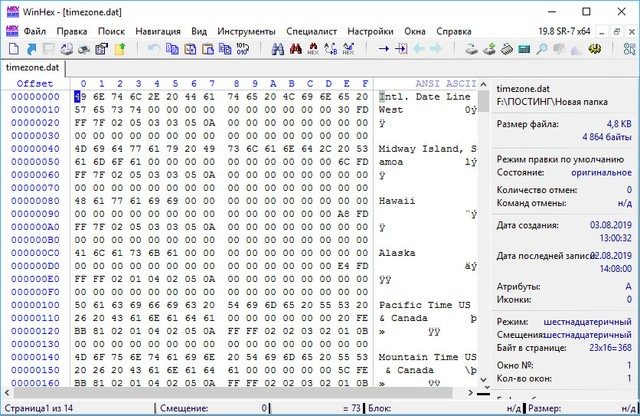Screen dimensions: 640x416
Task: Open the Файл menu
Action: 35,31
